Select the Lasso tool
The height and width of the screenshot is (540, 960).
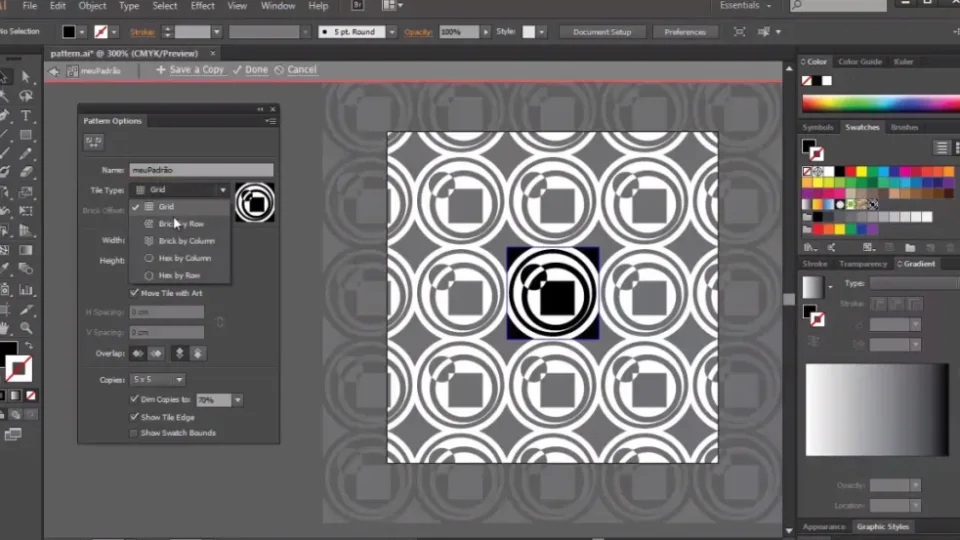click(26, 96)
